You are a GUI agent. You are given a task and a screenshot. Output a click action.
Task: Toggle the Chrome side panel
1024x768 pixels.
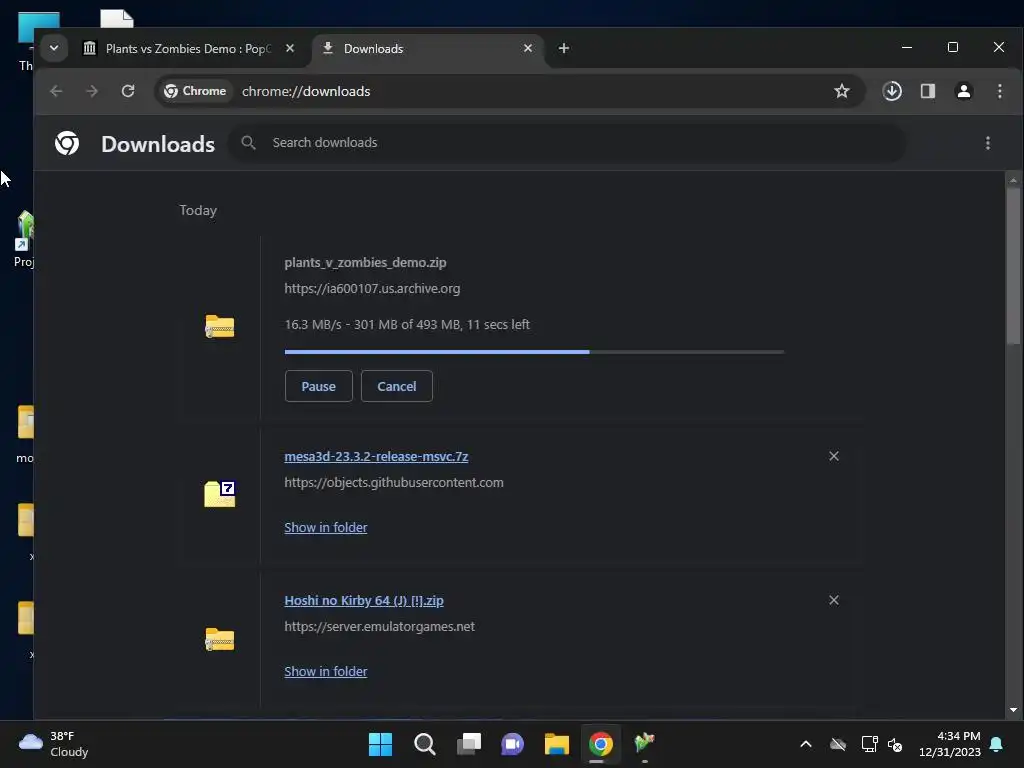(x=928, y=91)
